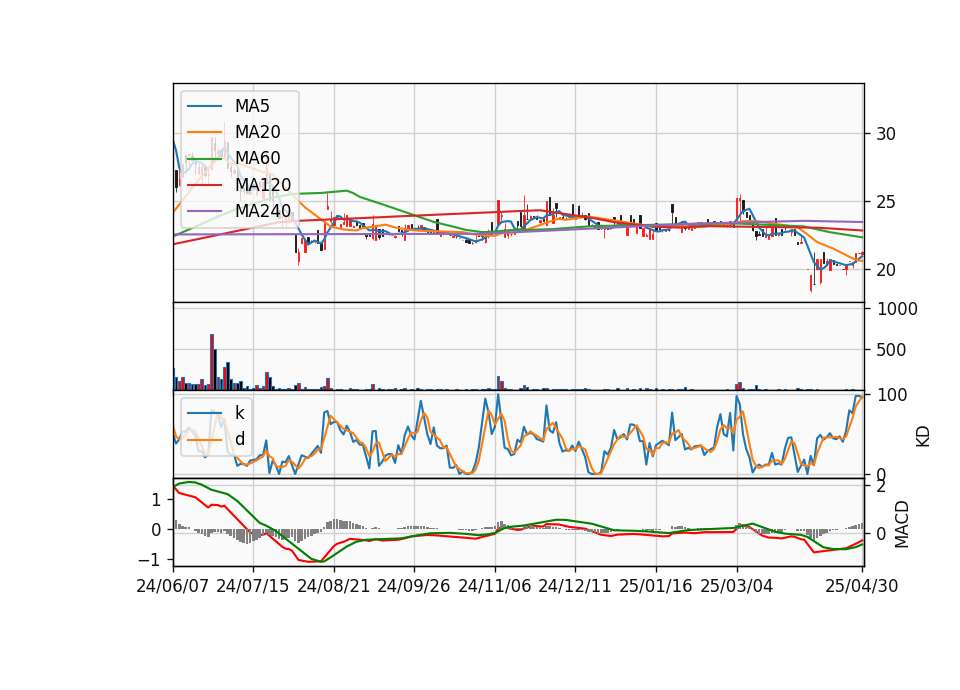Click the red MA120 legend line sample
The image size is (960, 690).
click(x=204, y=185)
